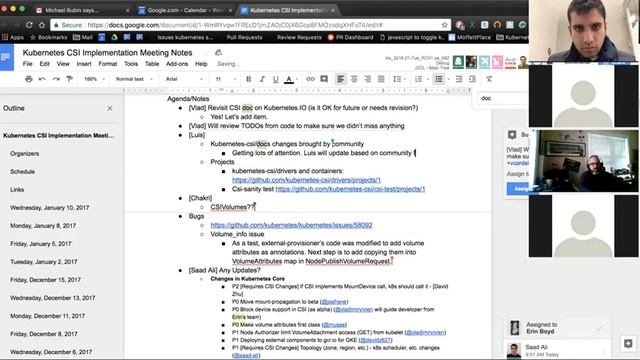Image resolution: width=640 pixels, height=360 pixels.
Task: Open the text color picker
Action: point(289,79)
